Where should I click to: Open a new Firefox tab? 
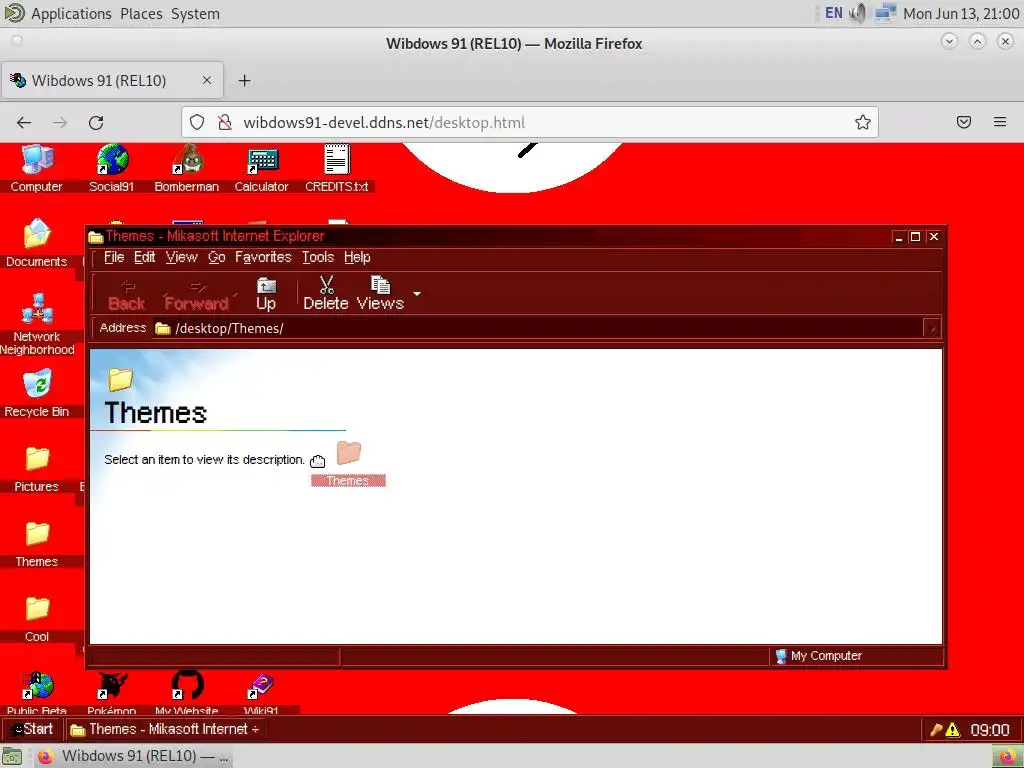coord(244,80)
